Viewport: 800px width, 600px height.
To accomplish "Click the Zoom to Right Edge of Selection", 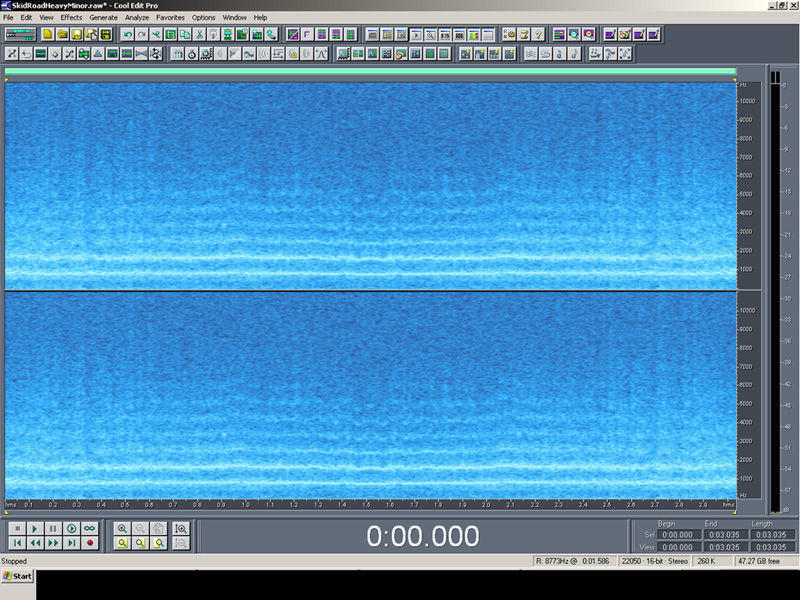I will [x=159, y=543].
